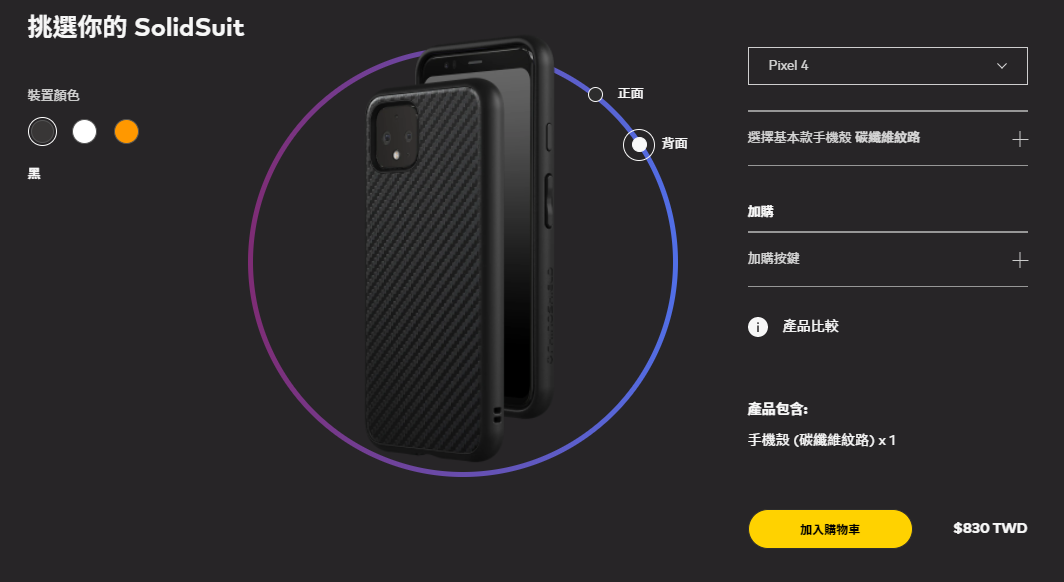Open the 產品比較 link

click(810, 326)
